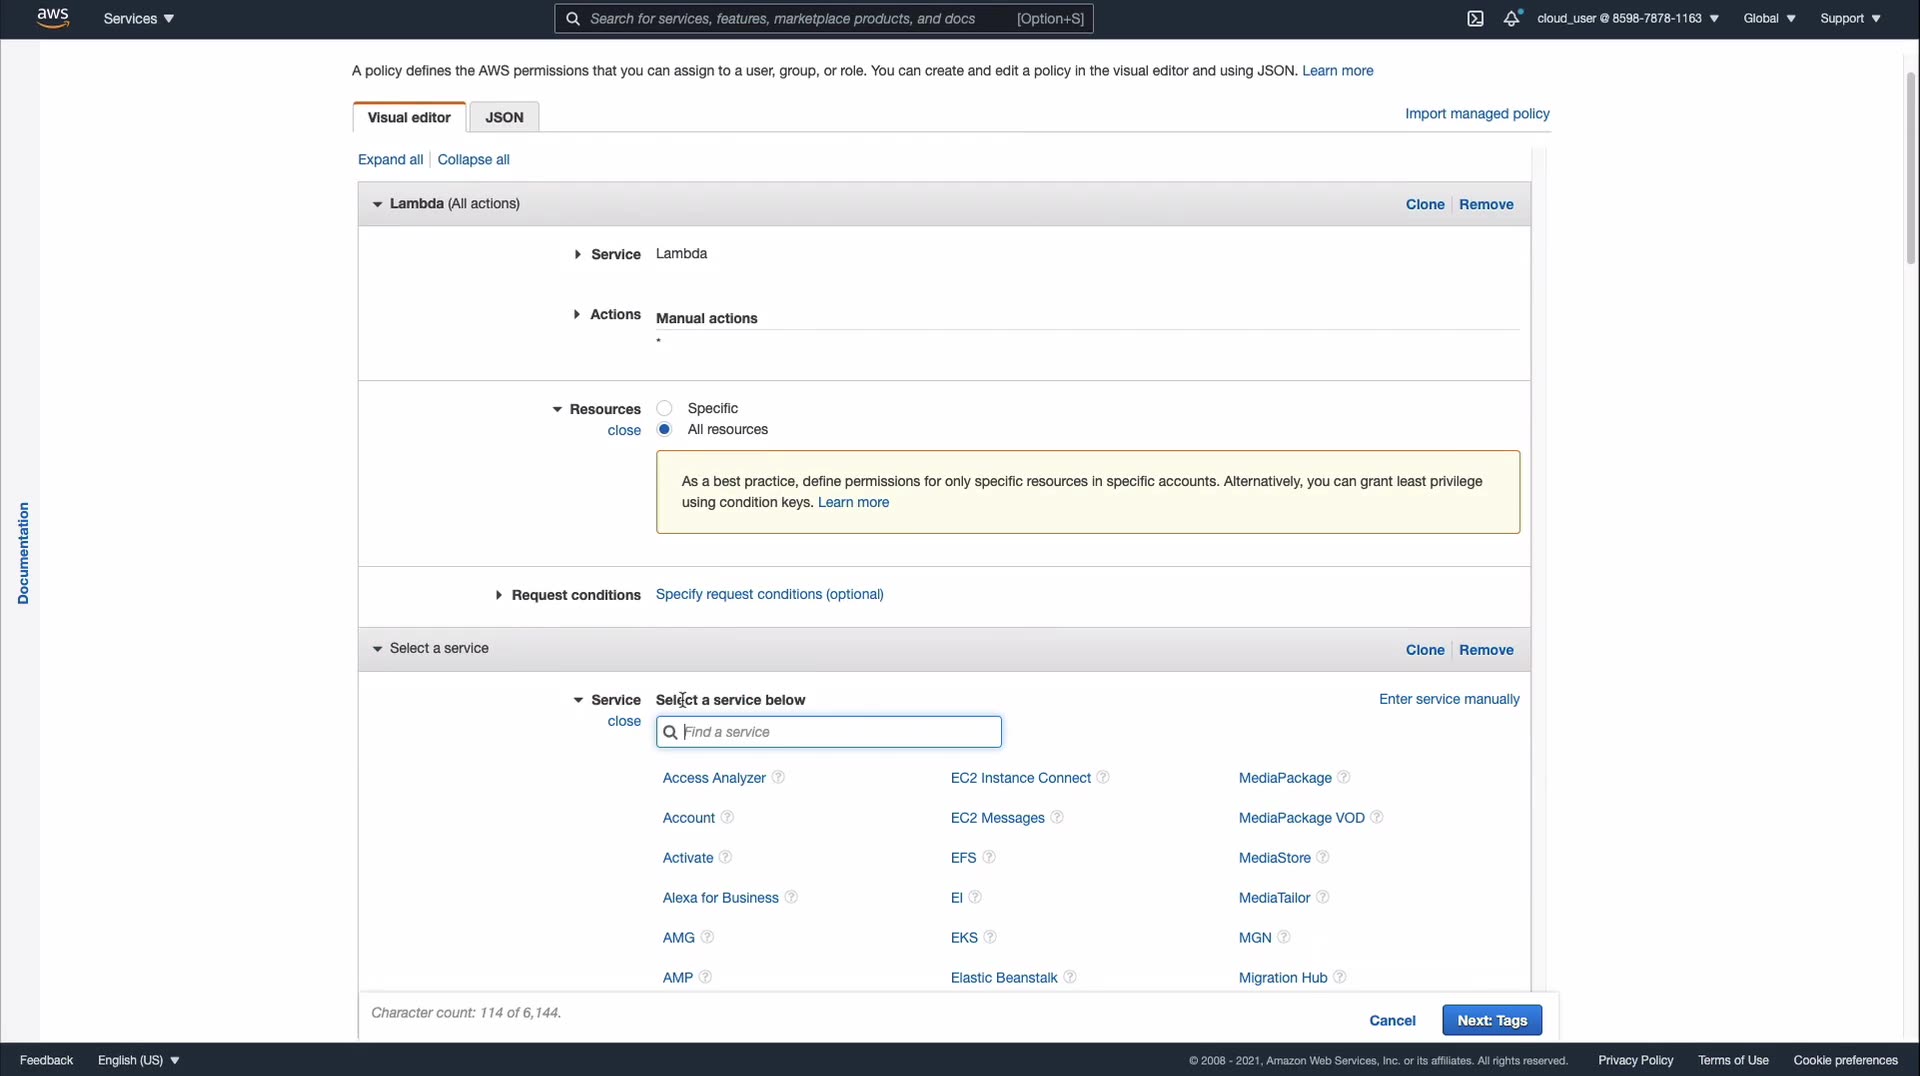Open the Global region dropdown

(1768, 18)
